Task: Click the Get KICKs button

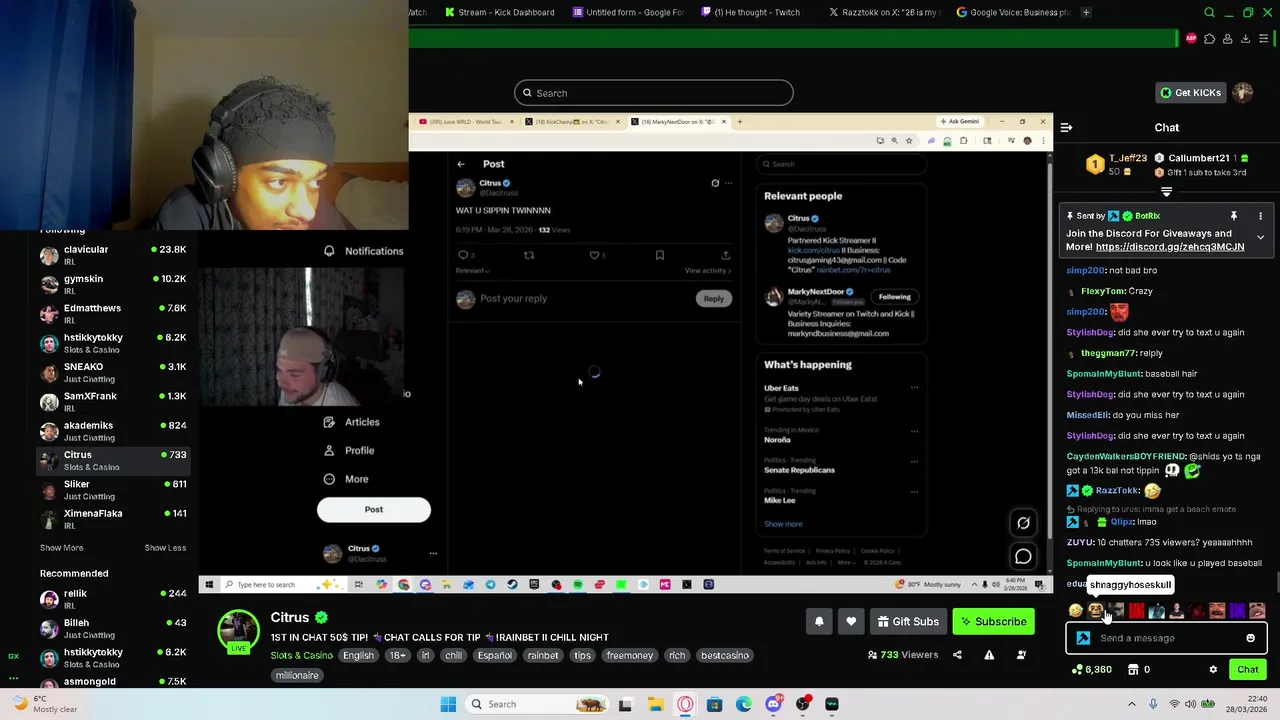Action: 1189,93
